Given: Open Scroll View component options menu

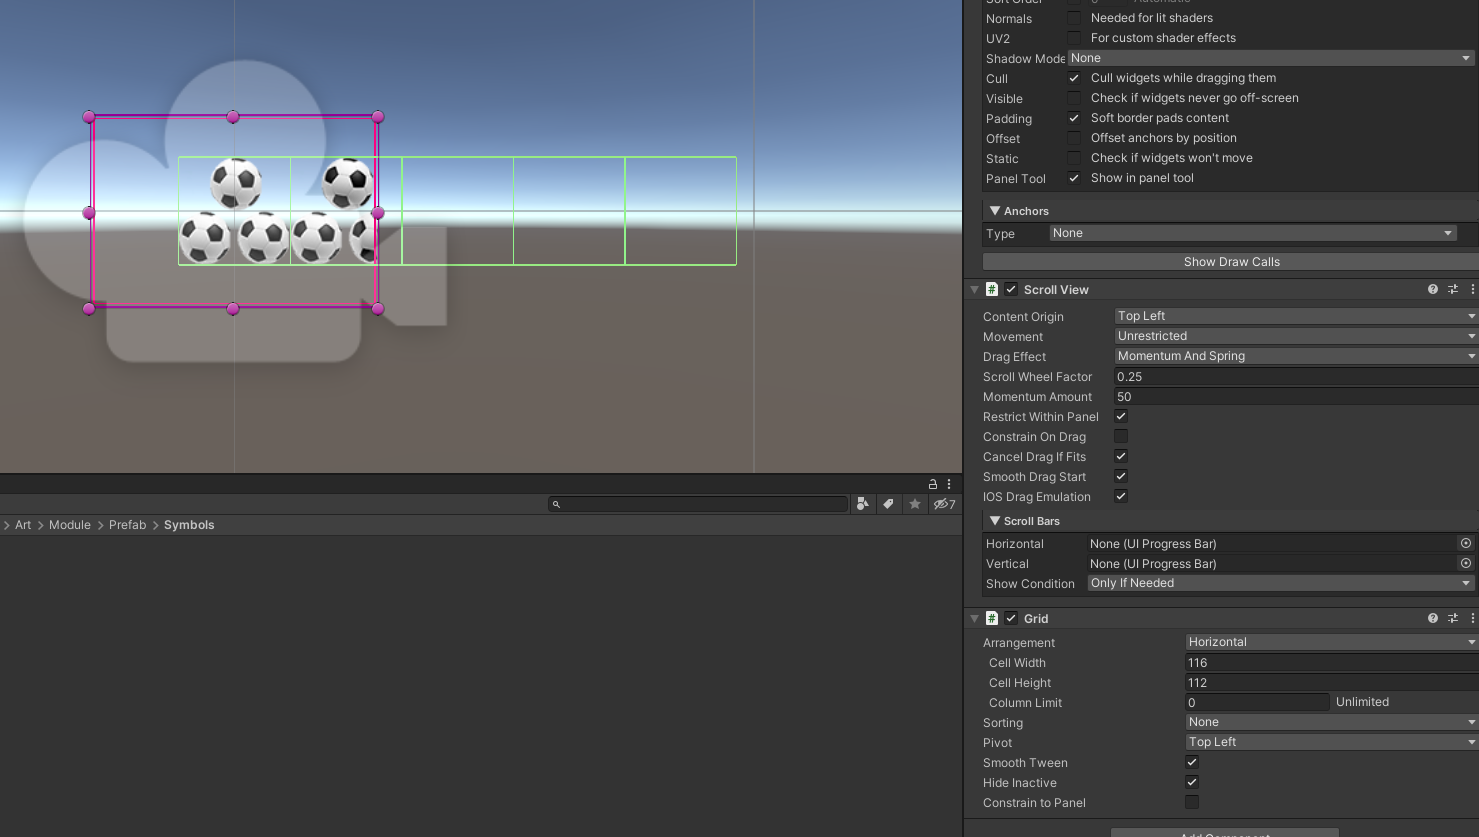Looking at the screenshot, I should (x=1472, y=289).
